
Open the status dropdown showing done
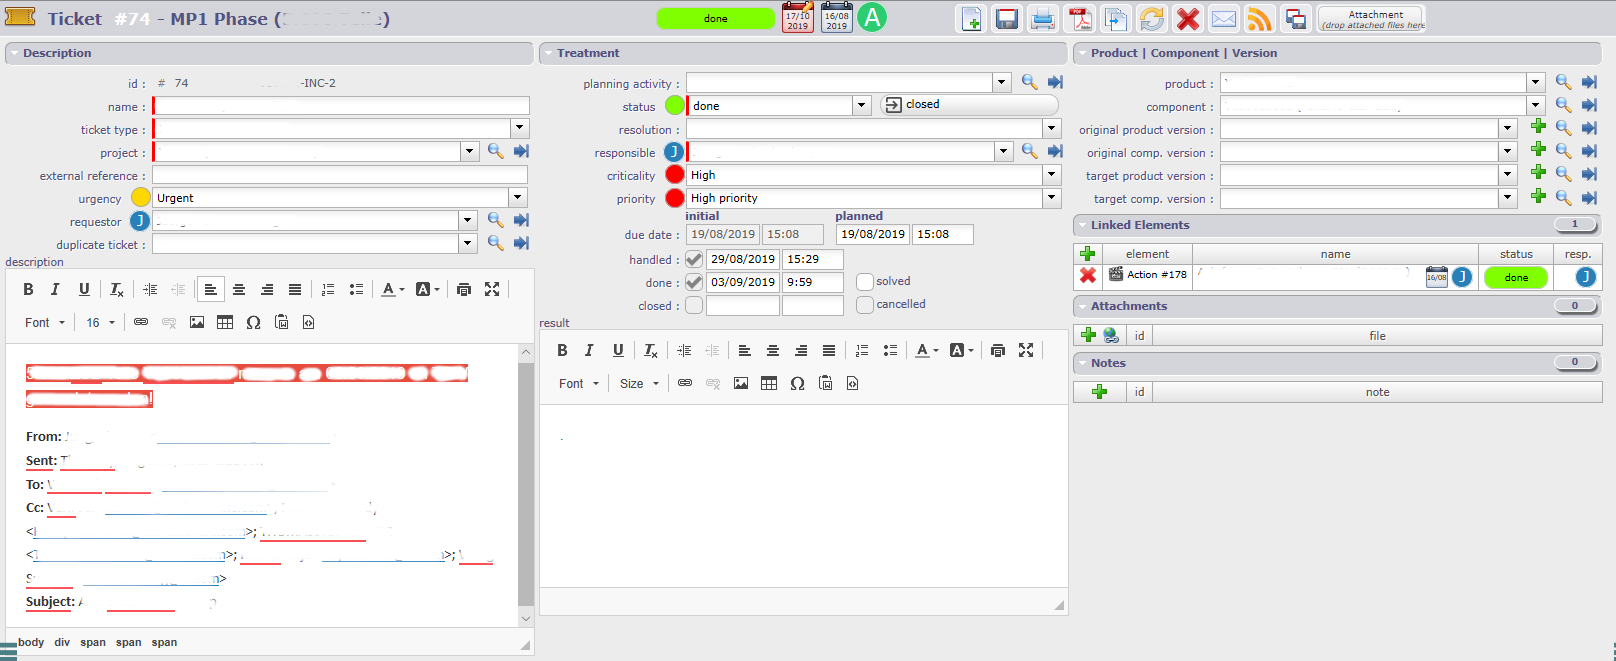(861, 105)
